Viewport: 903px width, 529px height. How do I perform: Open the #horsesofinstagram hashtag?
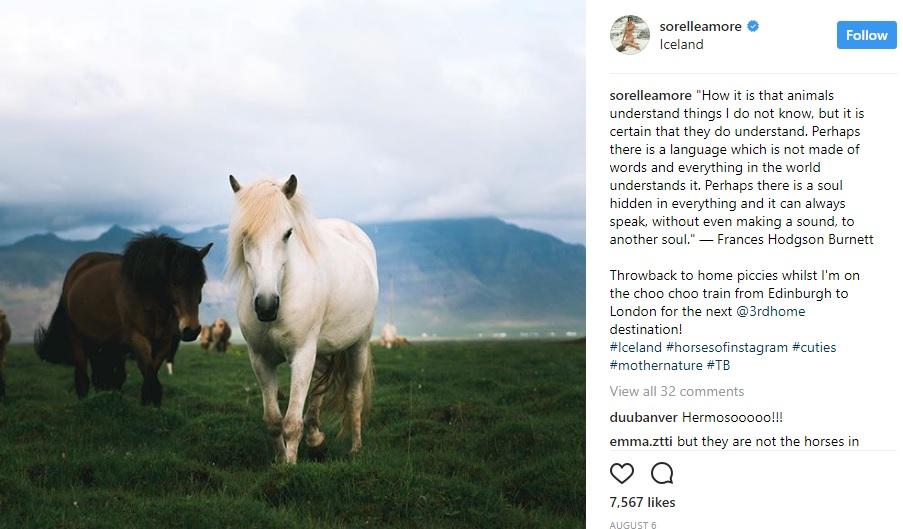pyautogui.click(x=727, y=347)
